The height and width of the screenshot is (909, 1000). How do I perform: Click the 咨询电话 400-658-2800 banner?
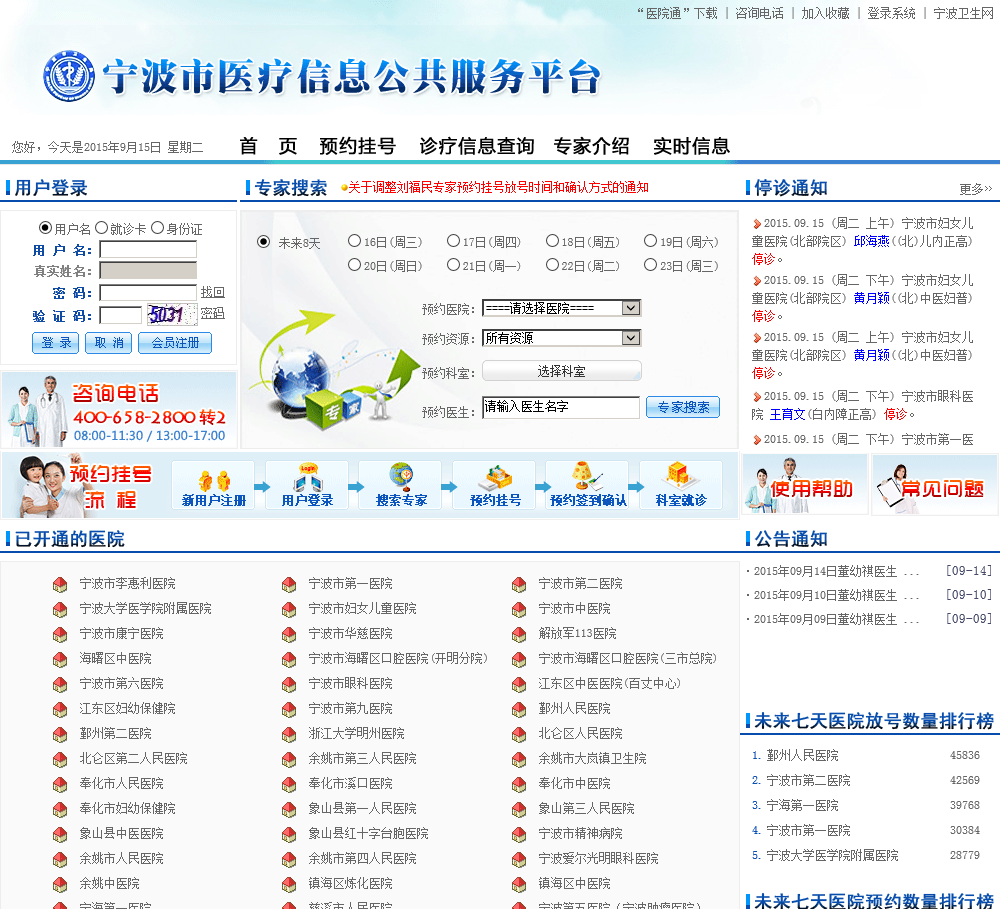tap(119, 410)
